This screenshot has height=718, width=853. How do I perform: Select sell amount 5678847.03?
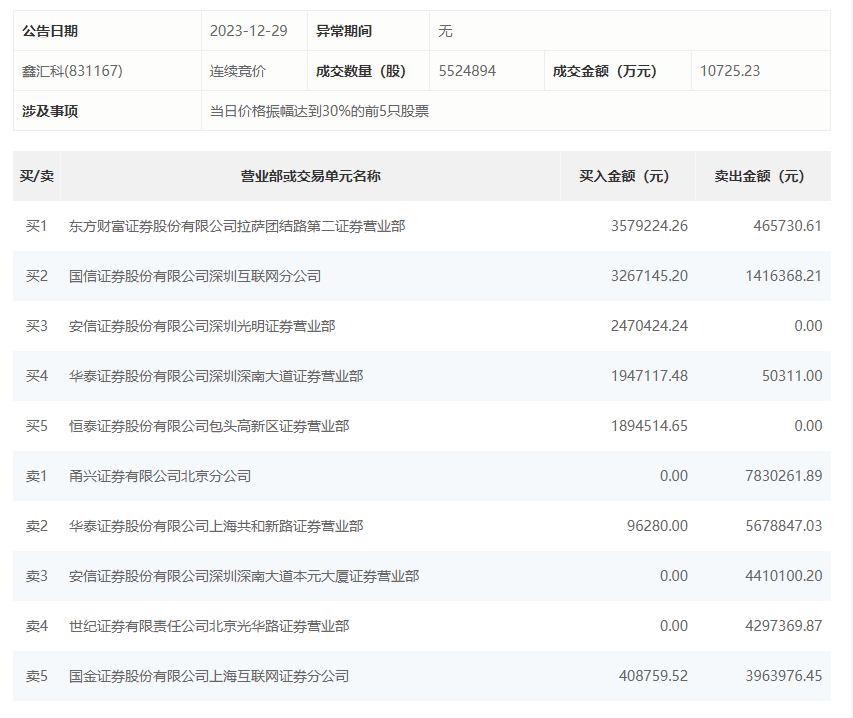pyautogui.click(x=783, y=527)
